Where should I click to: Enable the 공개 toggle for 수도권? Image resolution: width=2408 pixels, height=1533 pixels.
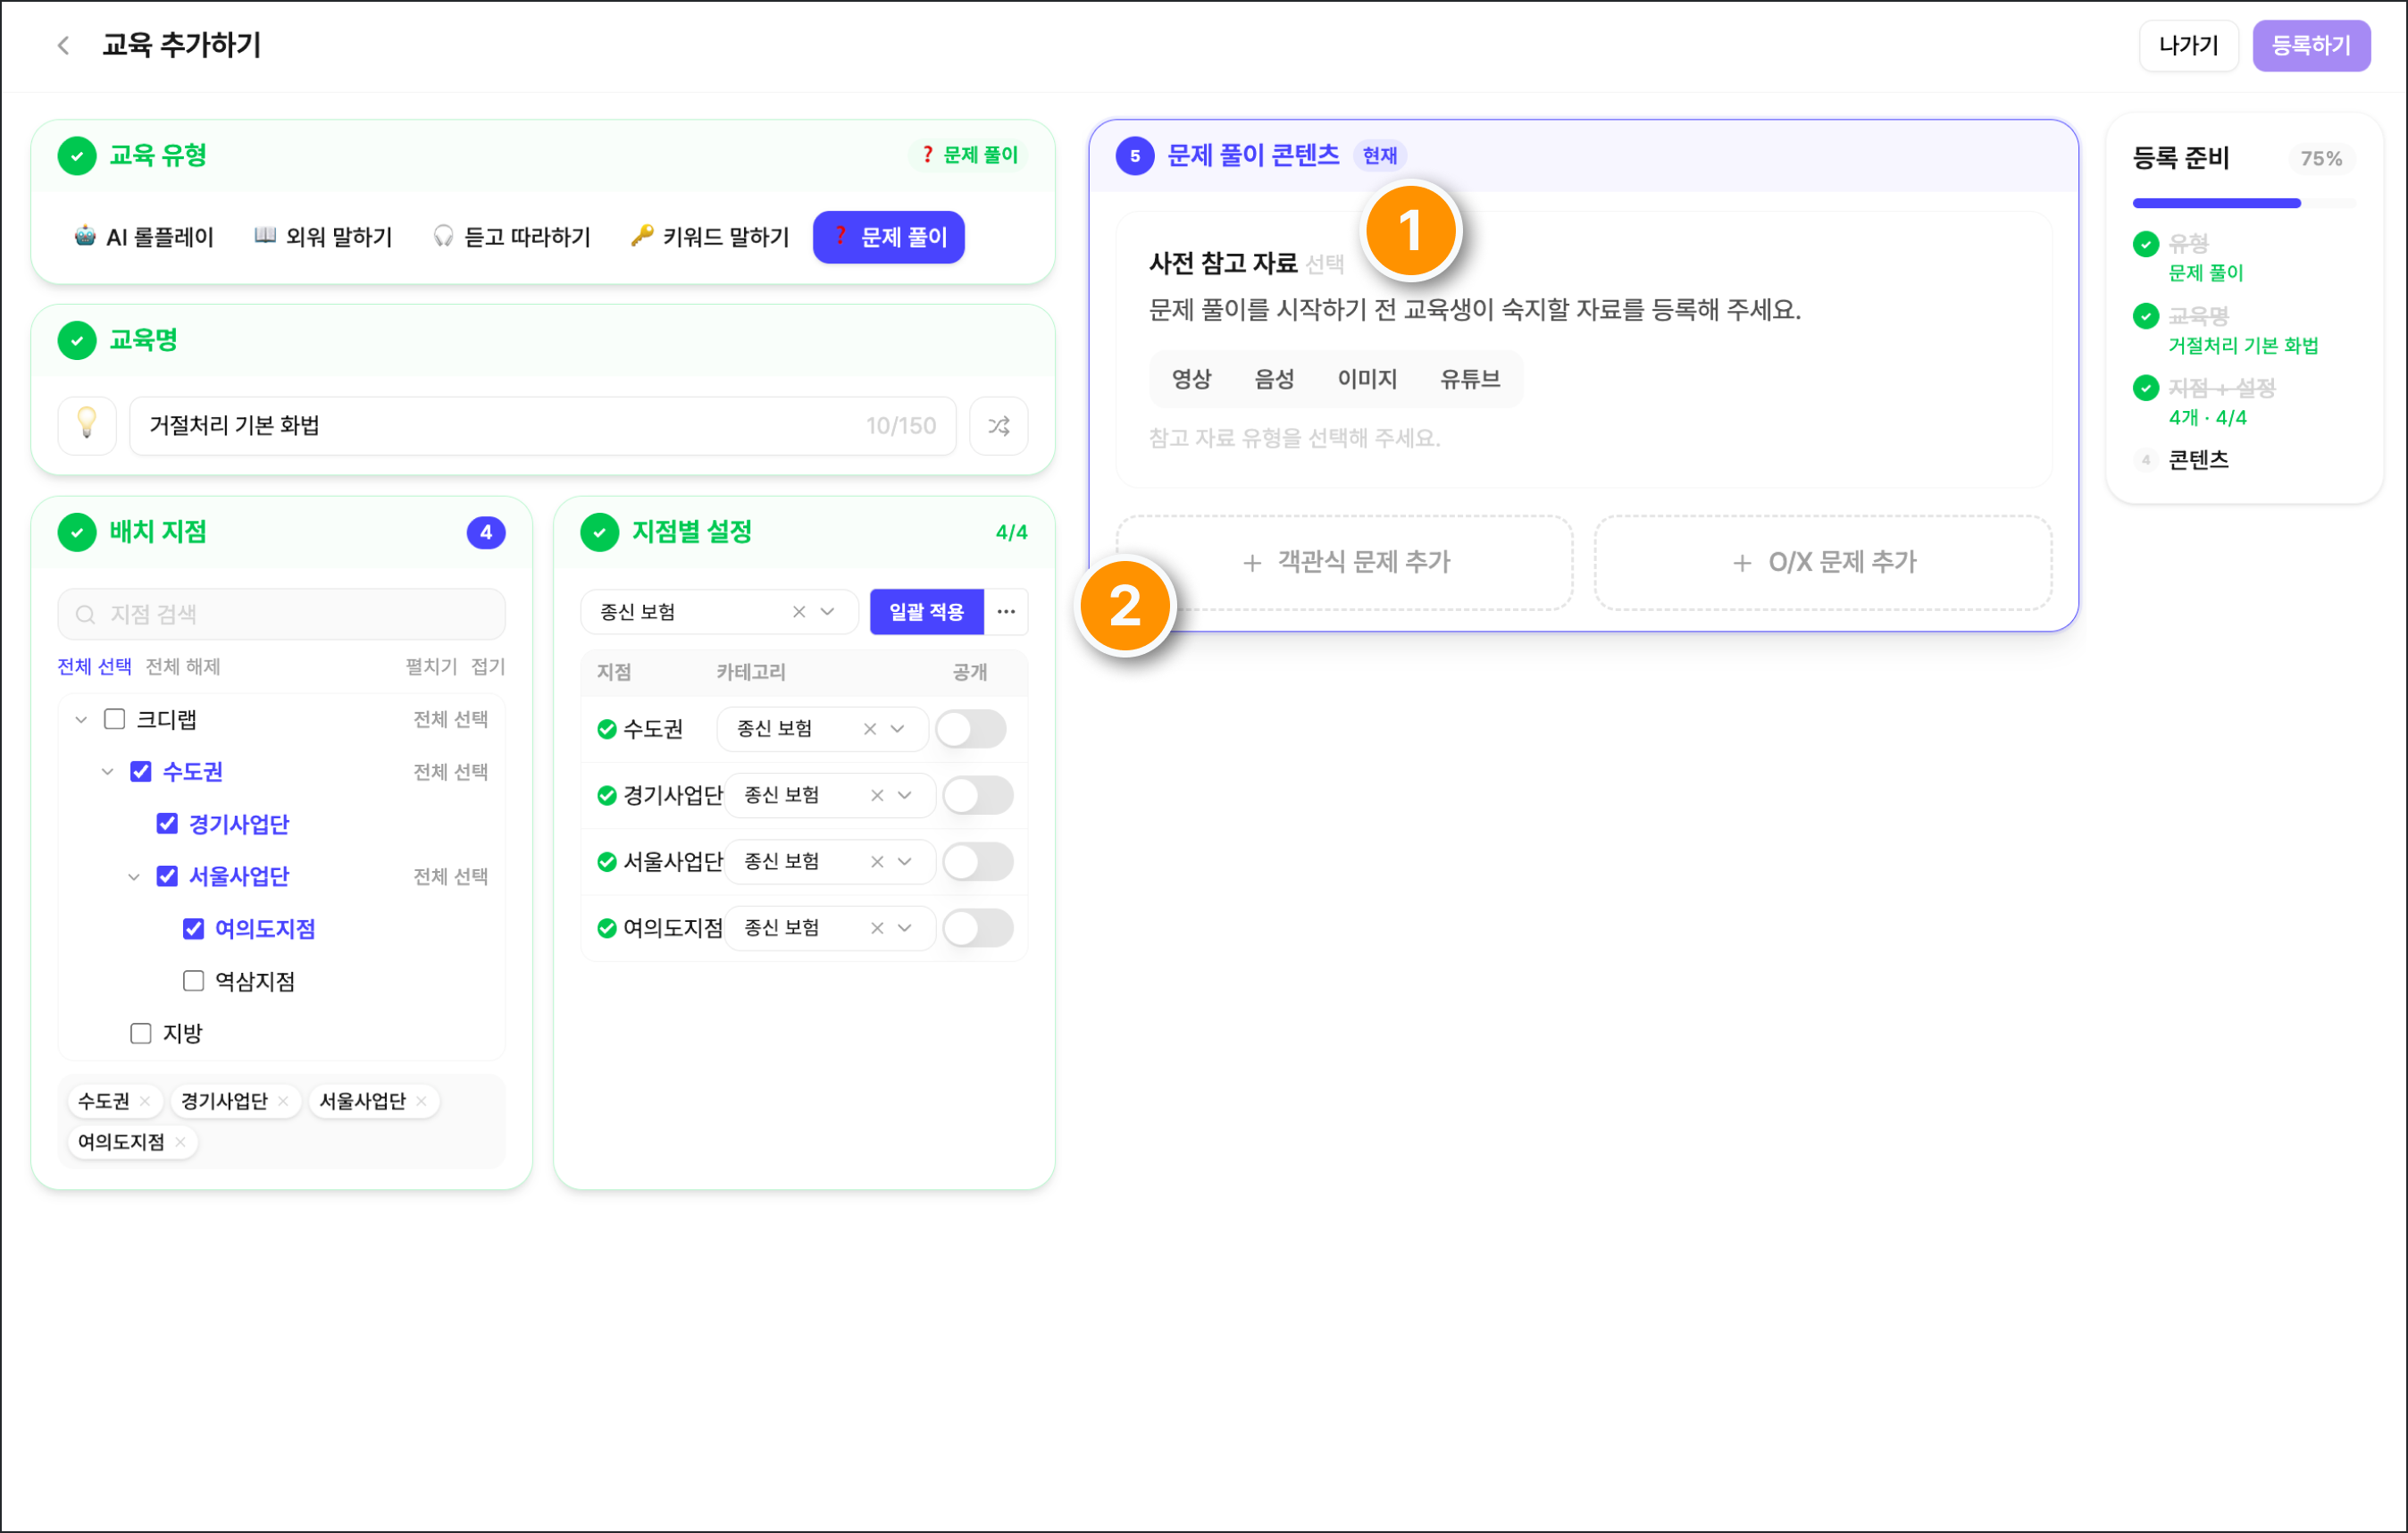pyautogui.click(x=970, y=728)
